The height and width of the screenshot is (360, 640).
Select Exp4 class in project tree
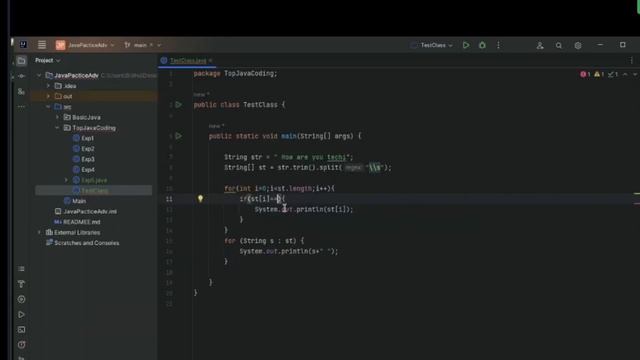pyautogui.click(x=87, y=169)
